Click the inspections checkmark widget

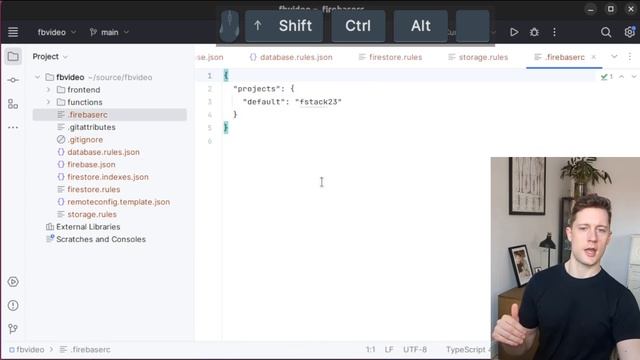tap(607, 77)
